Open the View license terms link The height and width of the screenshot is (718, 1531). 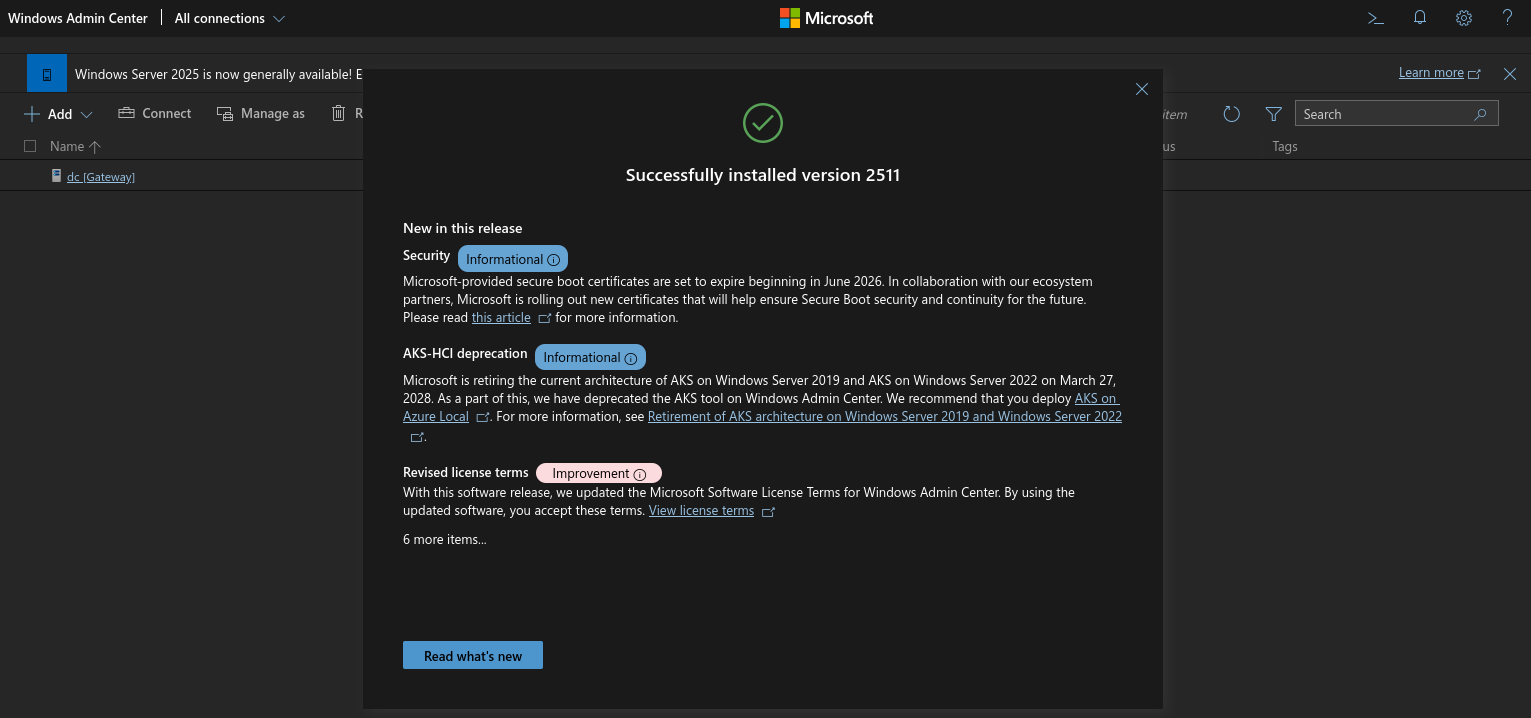coord(701,510)
